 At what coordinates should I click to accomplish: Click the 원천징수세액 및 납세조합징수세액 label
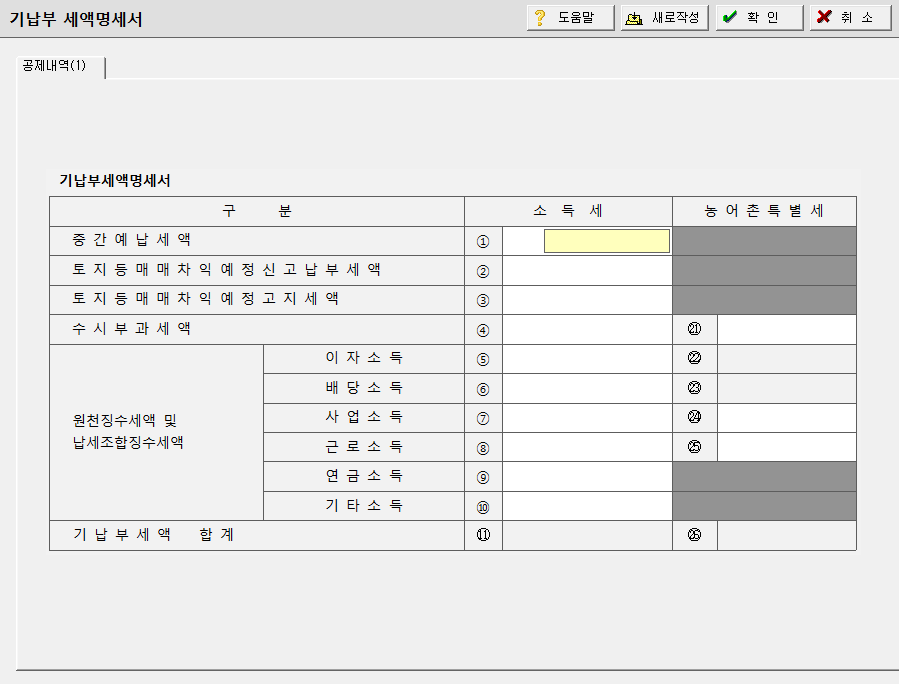click(x=128, y=432)
